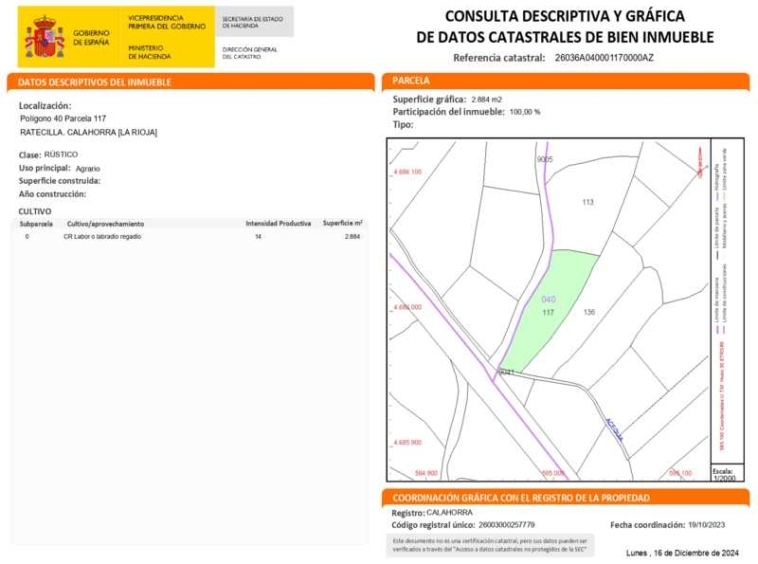758x564 pixels.
Task: Click the Ministerio de Hacienda logo text
Action: pos(150,52)
